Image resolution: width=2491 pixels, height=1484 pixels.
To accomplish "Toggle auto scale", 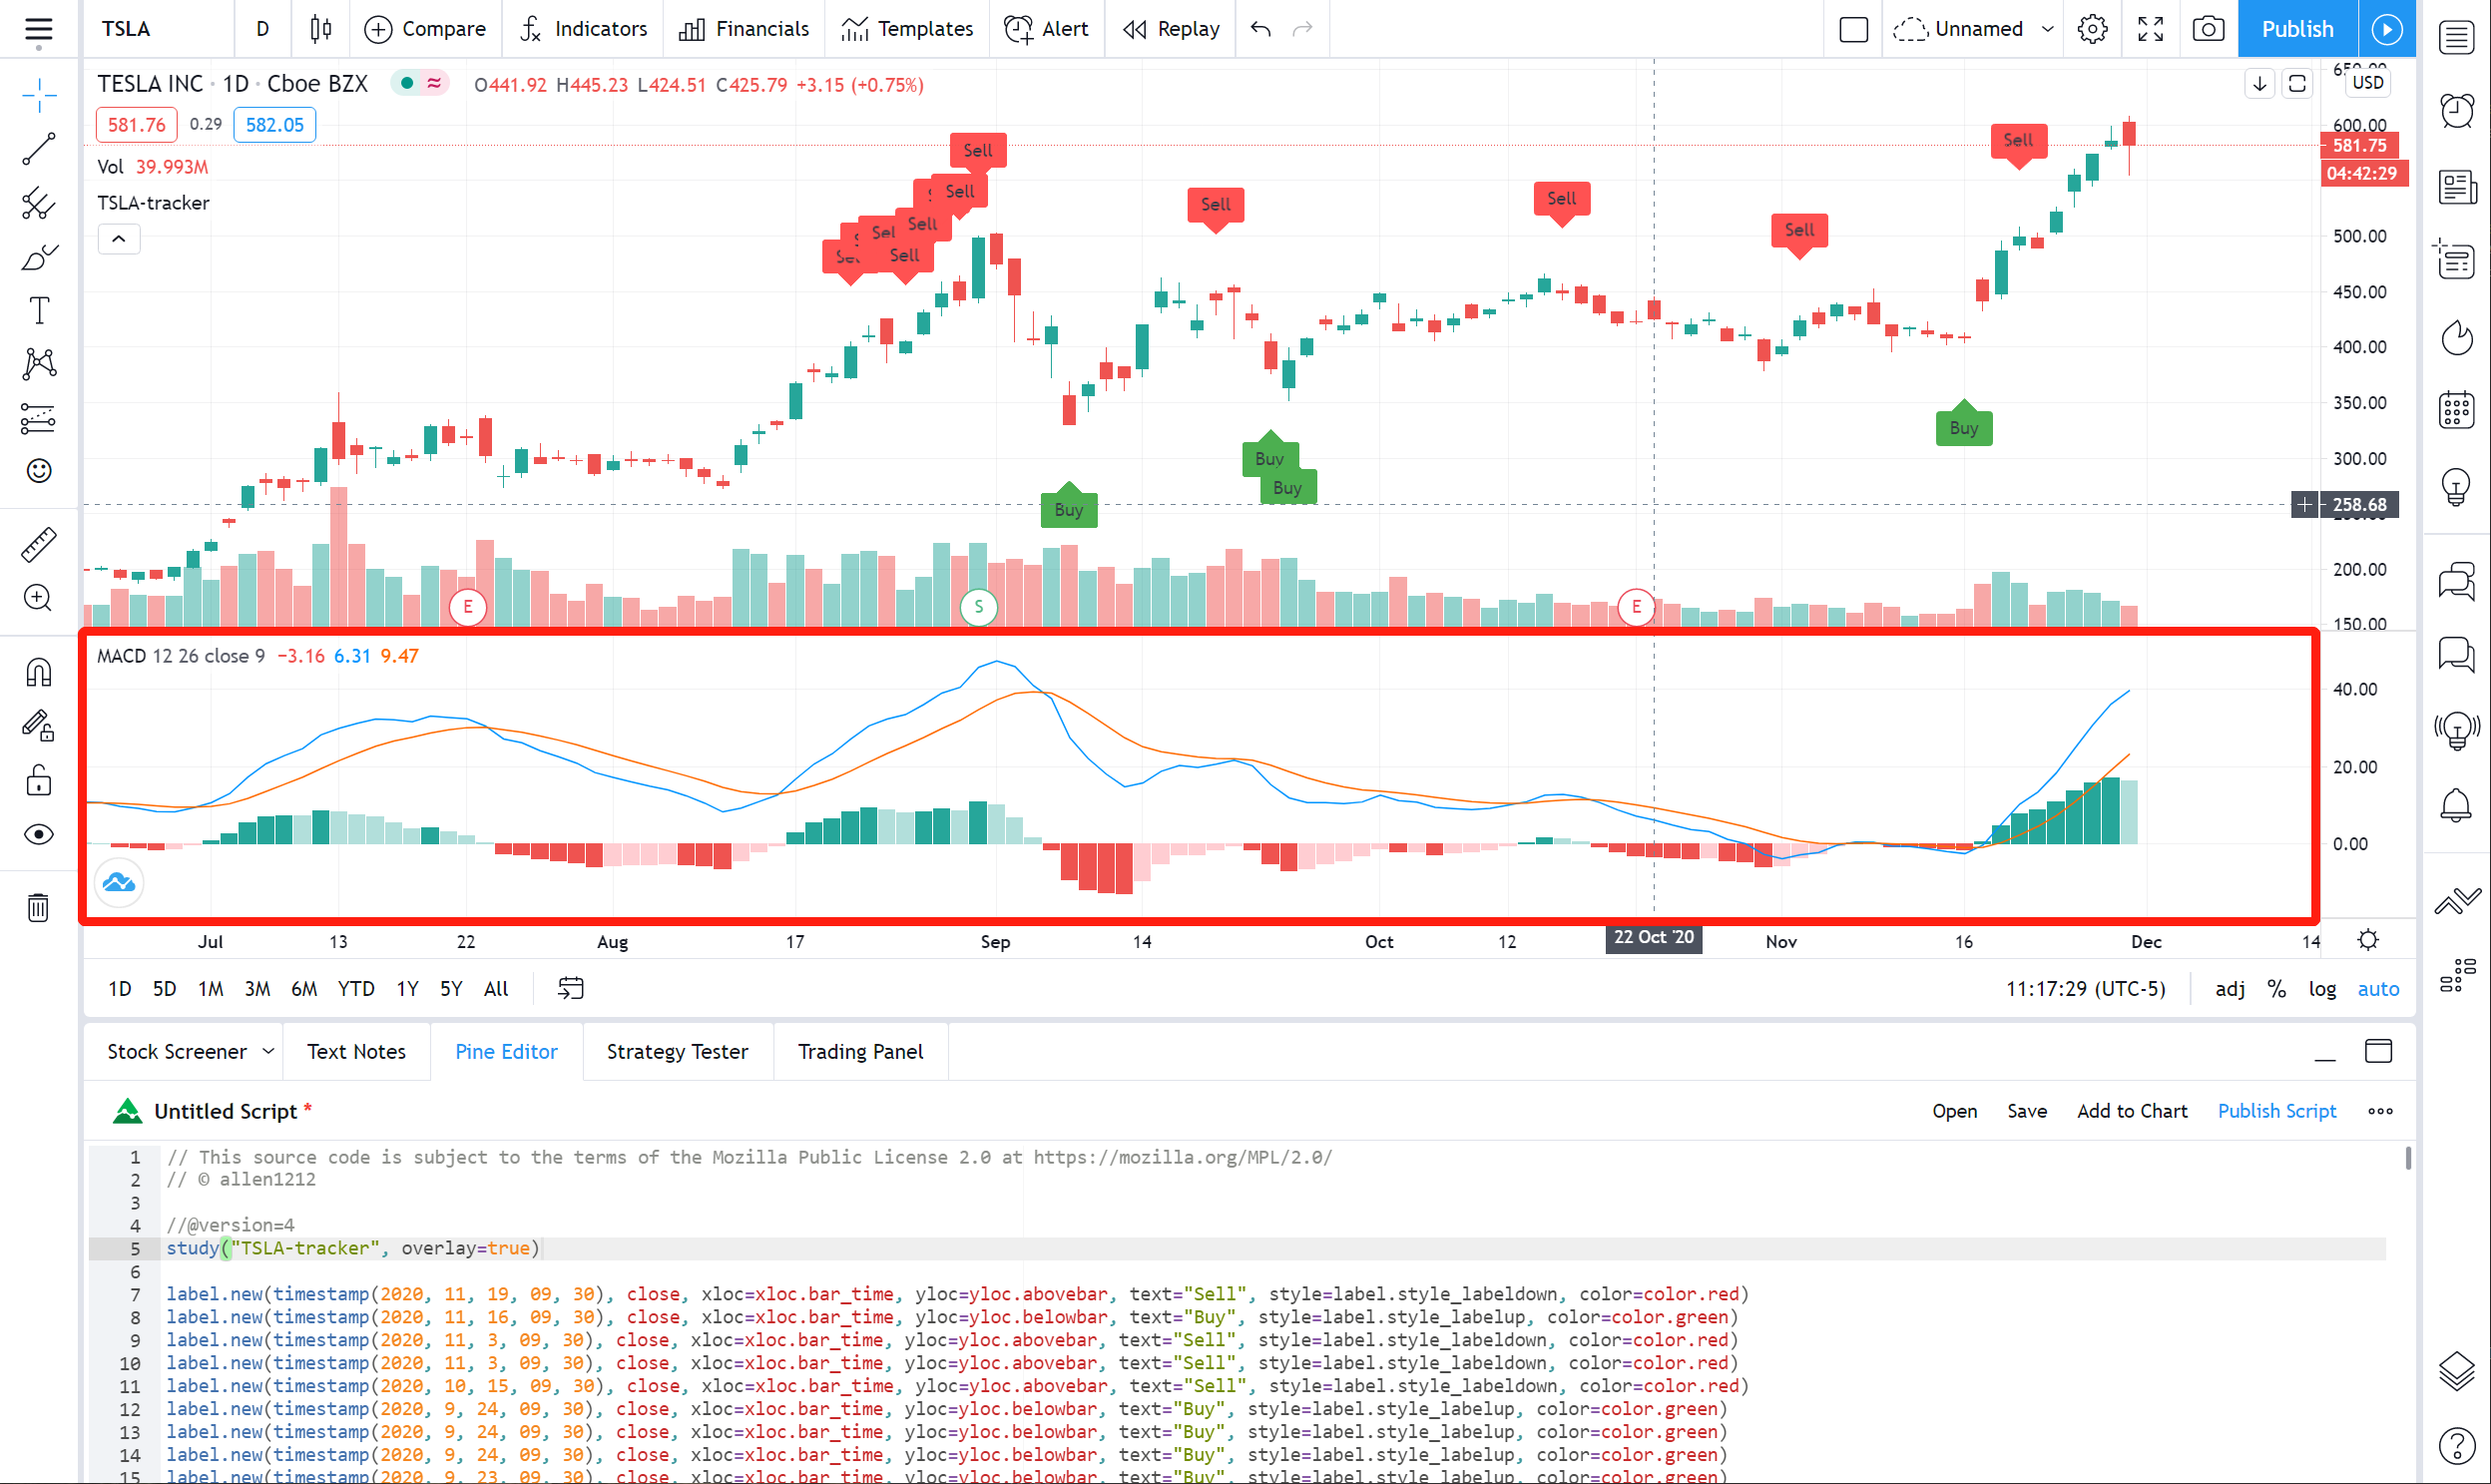I will click(x=2377, y=989).
